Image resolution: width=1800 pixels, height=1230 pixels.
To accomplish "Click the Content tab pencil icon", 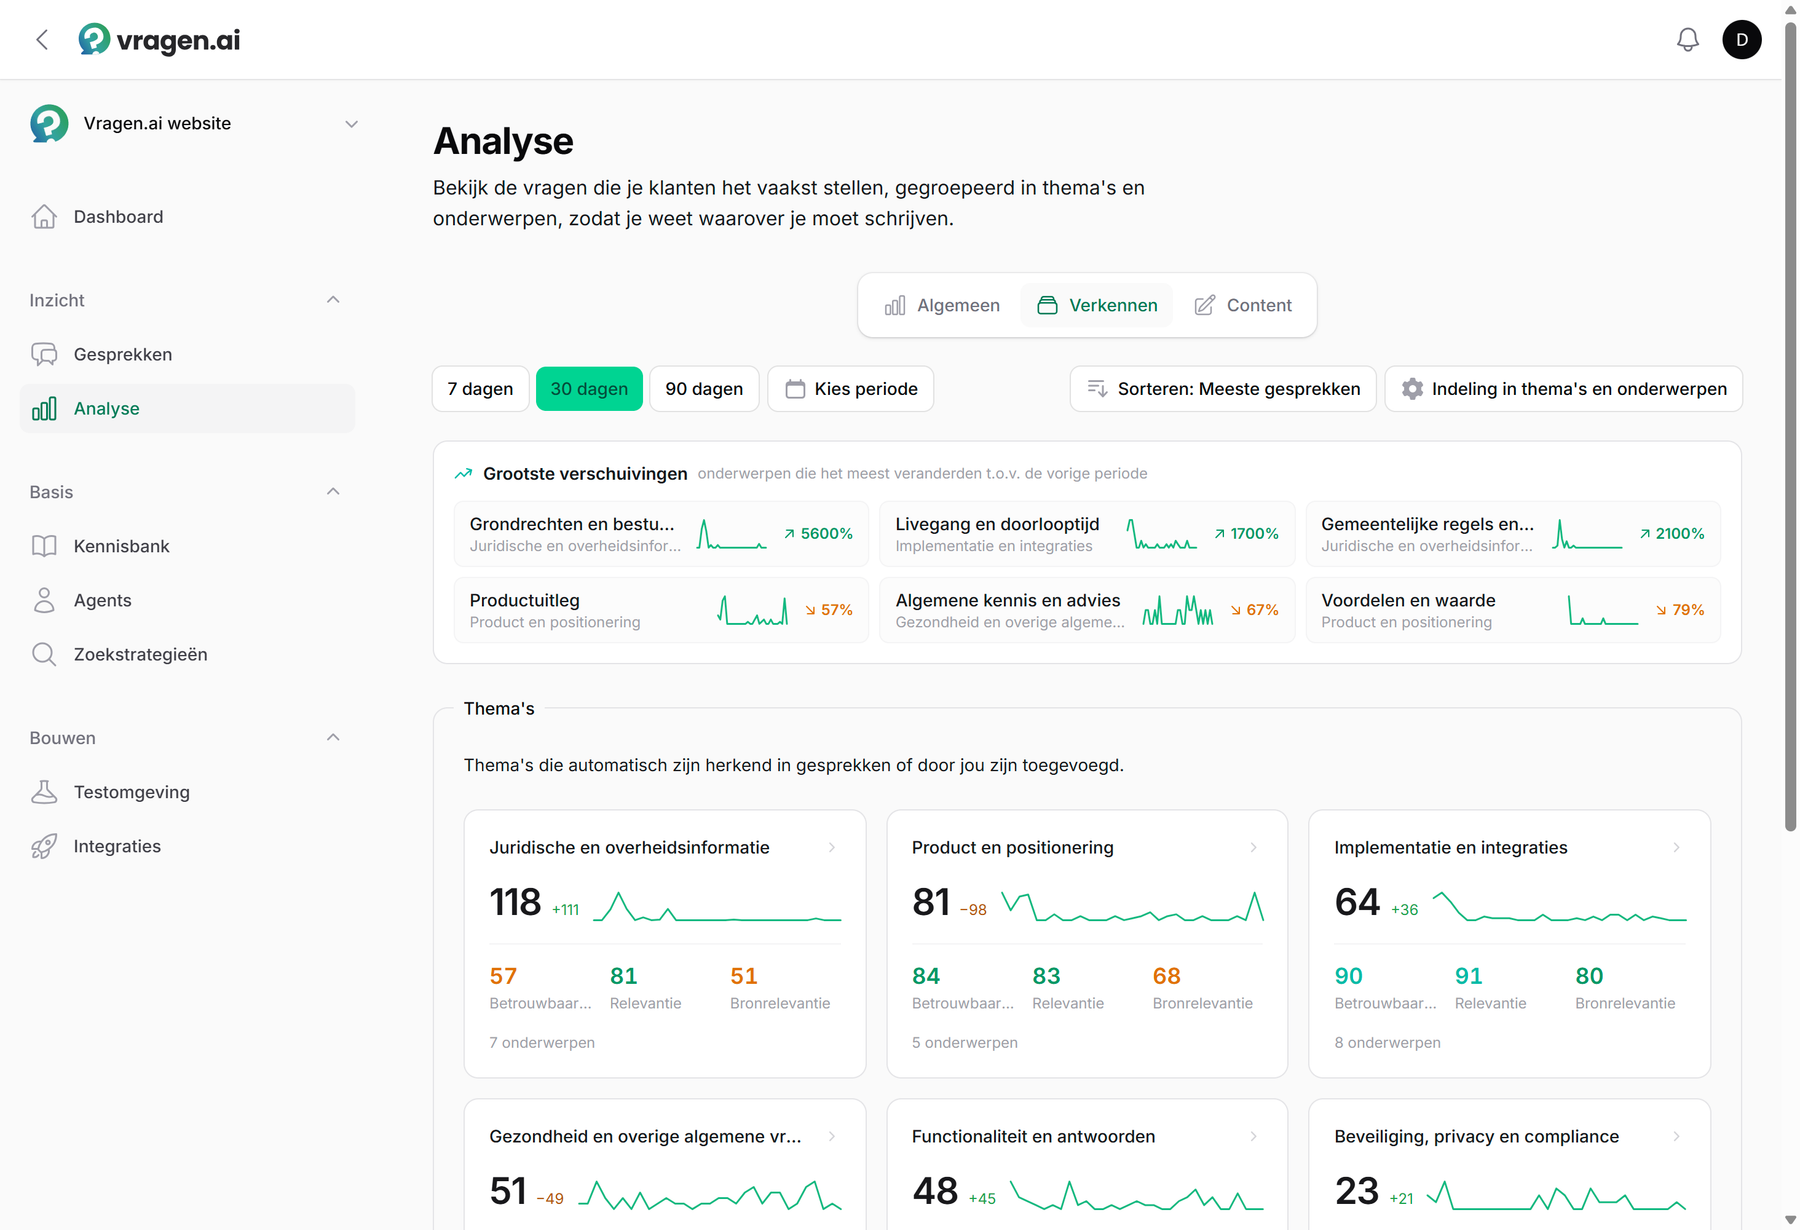I will [x=1205, y=306].
